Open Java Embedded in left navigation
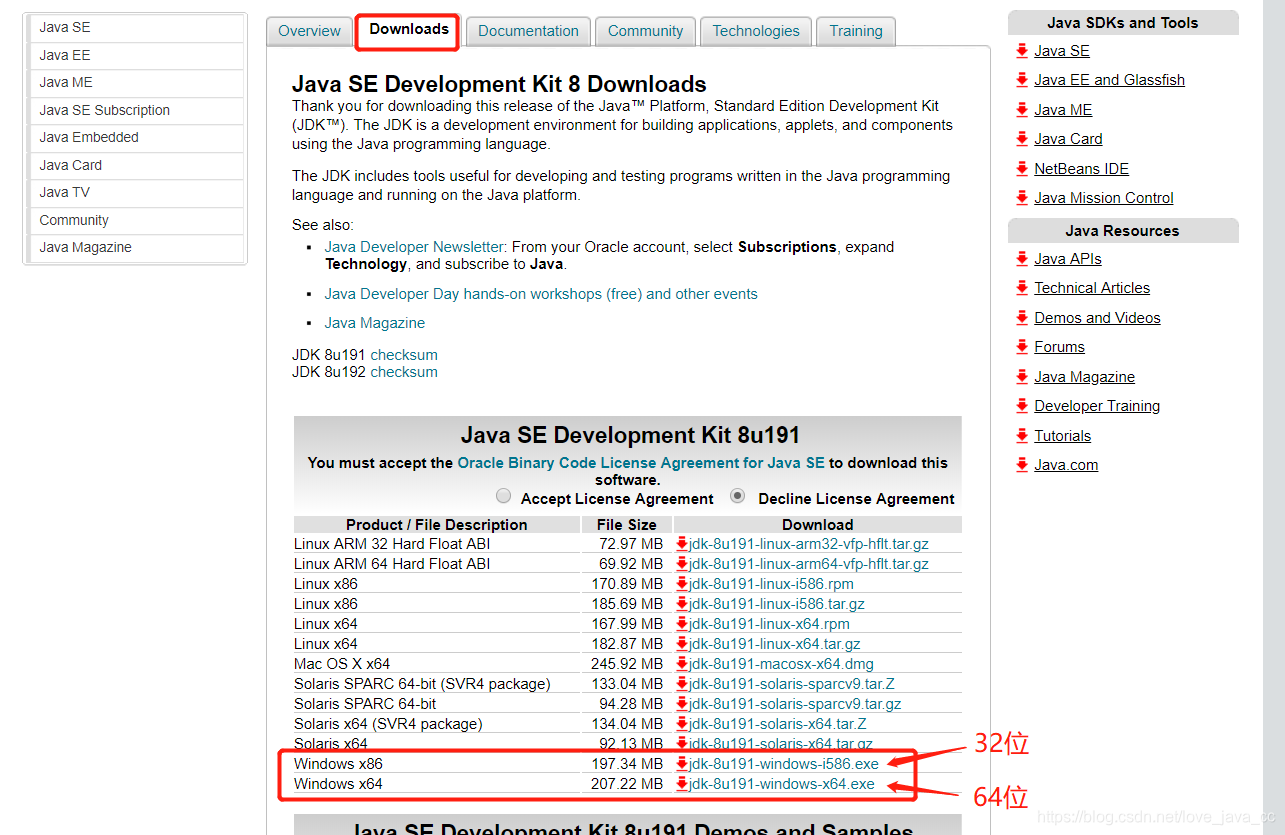This screenshot has height=835, width=1285. (x=136, y=138)
